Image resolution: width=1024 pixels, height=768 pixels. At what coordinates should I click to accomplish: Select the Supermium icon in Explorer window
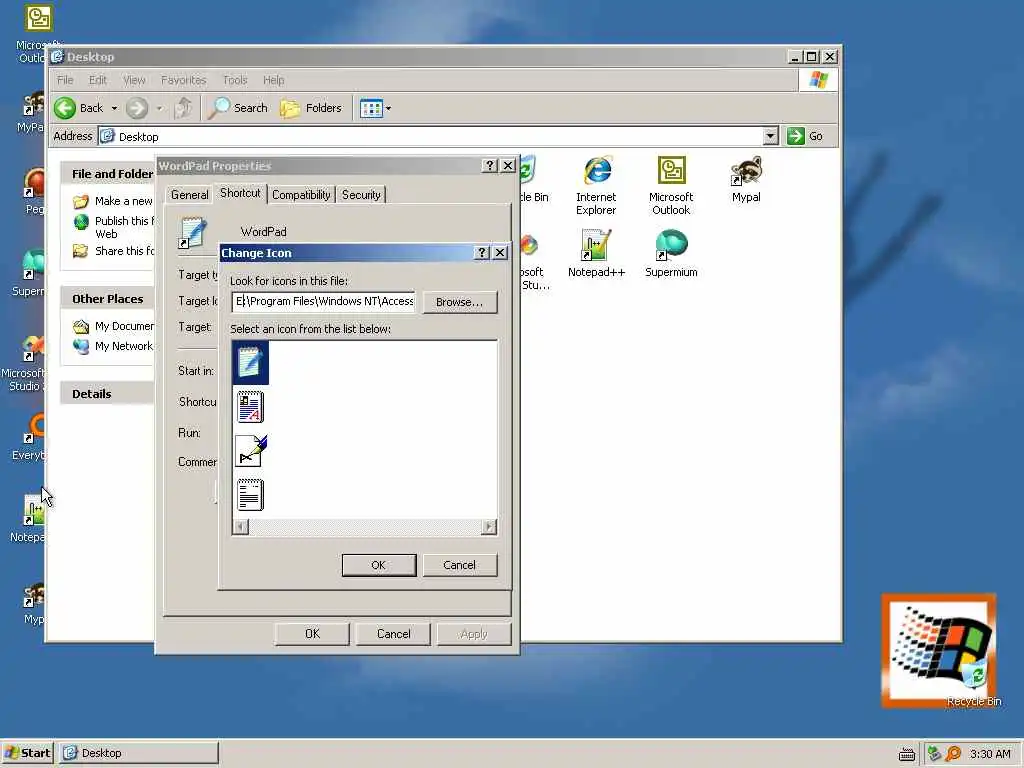coord(671,253)
